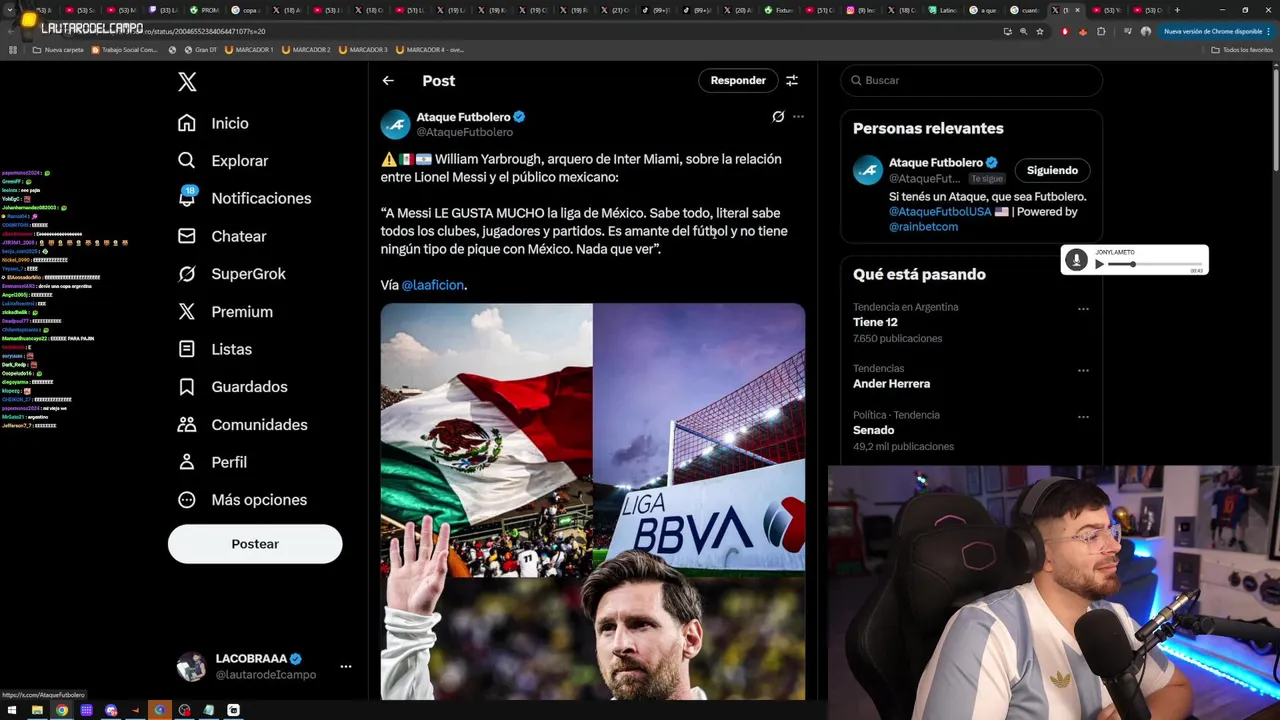This screenshot has height=720, width=1280.
Task: Open Notificaciones with 18 badge
Action: (244, 198)
